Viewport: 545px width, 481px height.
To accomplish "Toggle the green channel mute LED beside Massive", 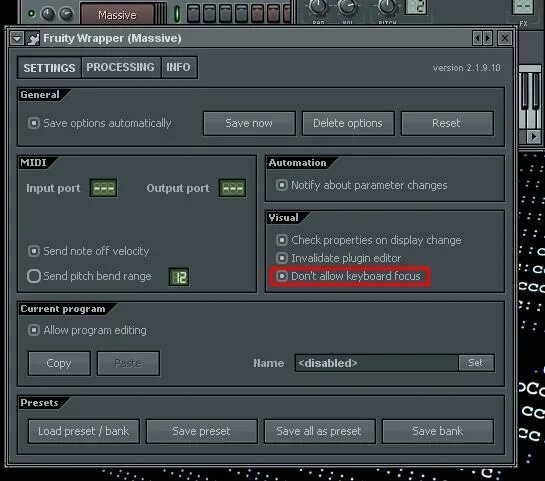I will [31, 14].
